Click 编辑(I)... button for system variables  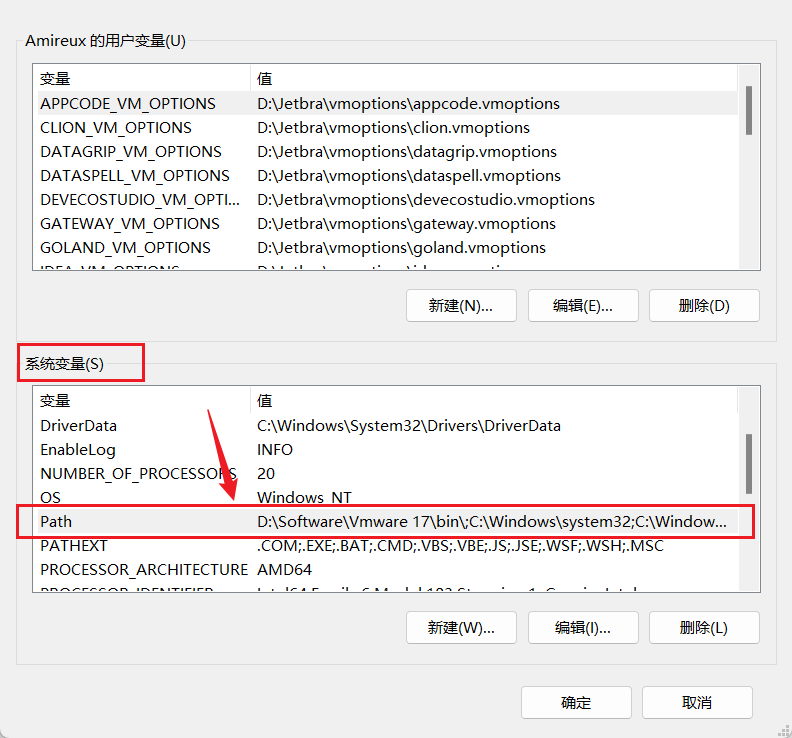[x=583, y=627]
